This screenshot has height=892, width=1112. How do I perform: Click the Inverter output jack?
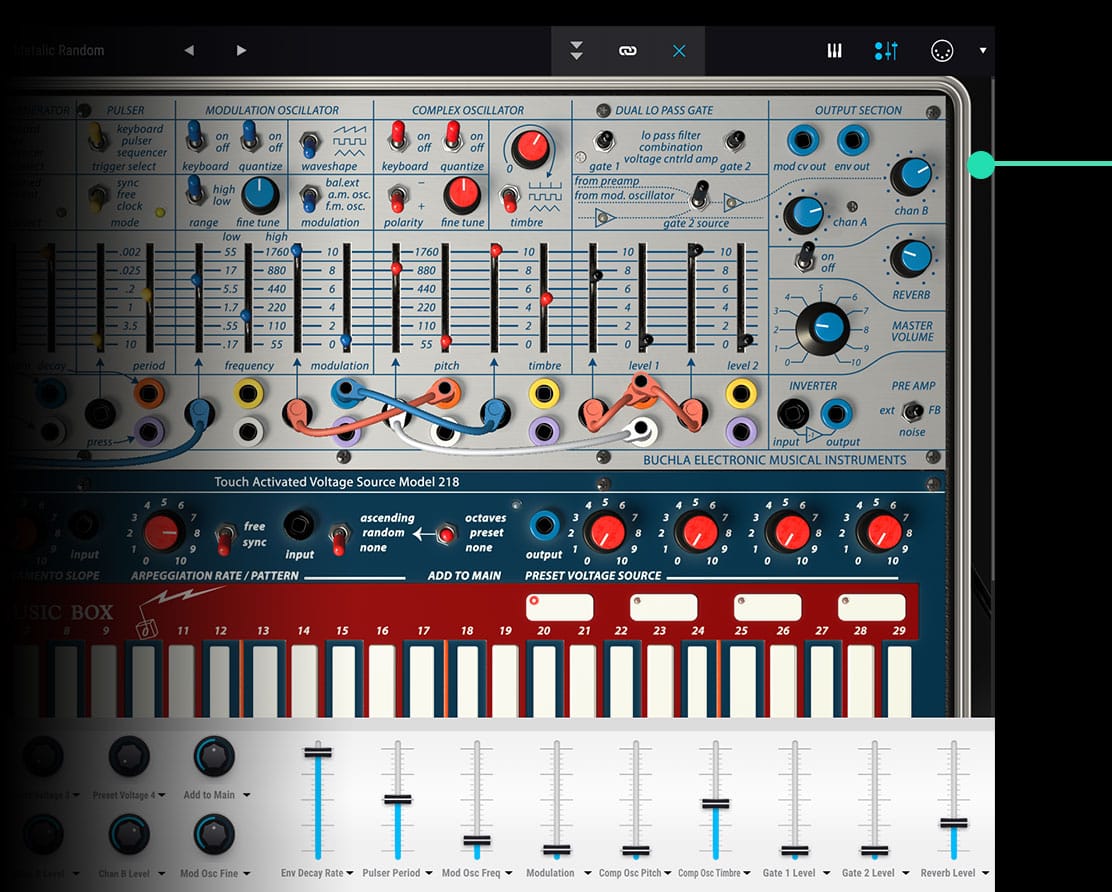click(x=837, y=413)
